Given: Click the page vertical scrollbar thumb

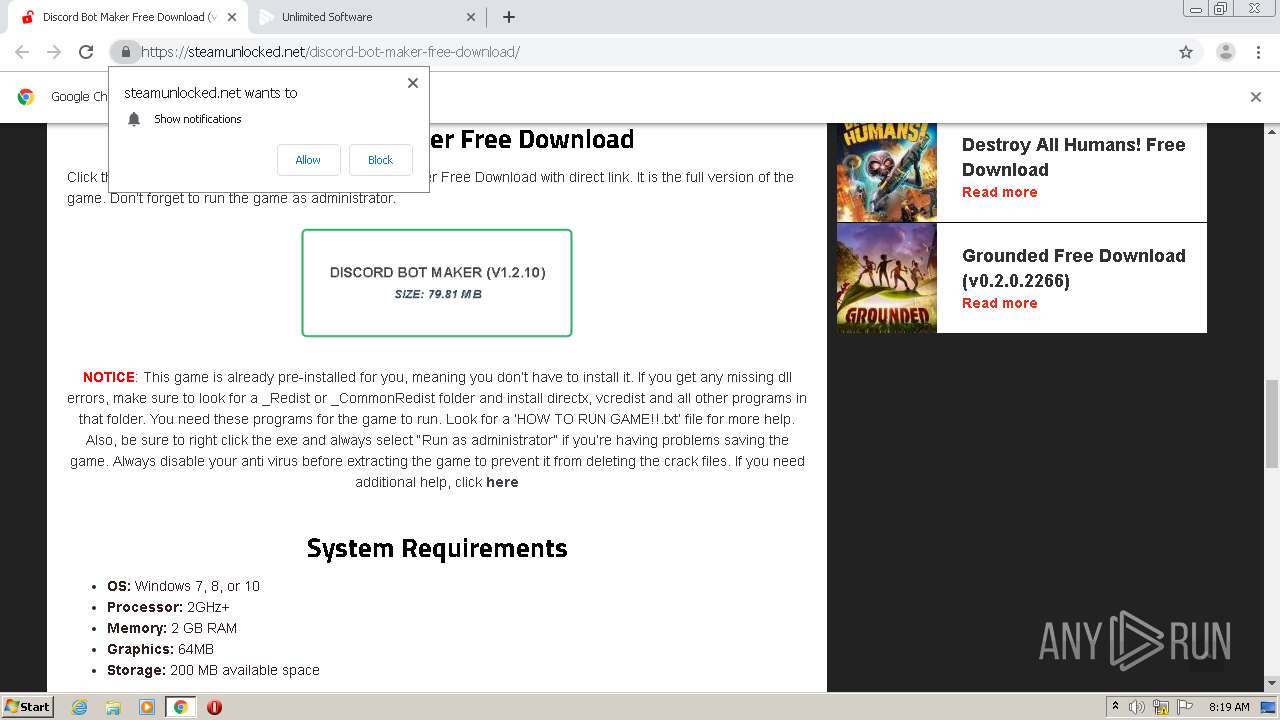Looking at the screenshot, I should pyautogui.click(x=1272, y=424).
